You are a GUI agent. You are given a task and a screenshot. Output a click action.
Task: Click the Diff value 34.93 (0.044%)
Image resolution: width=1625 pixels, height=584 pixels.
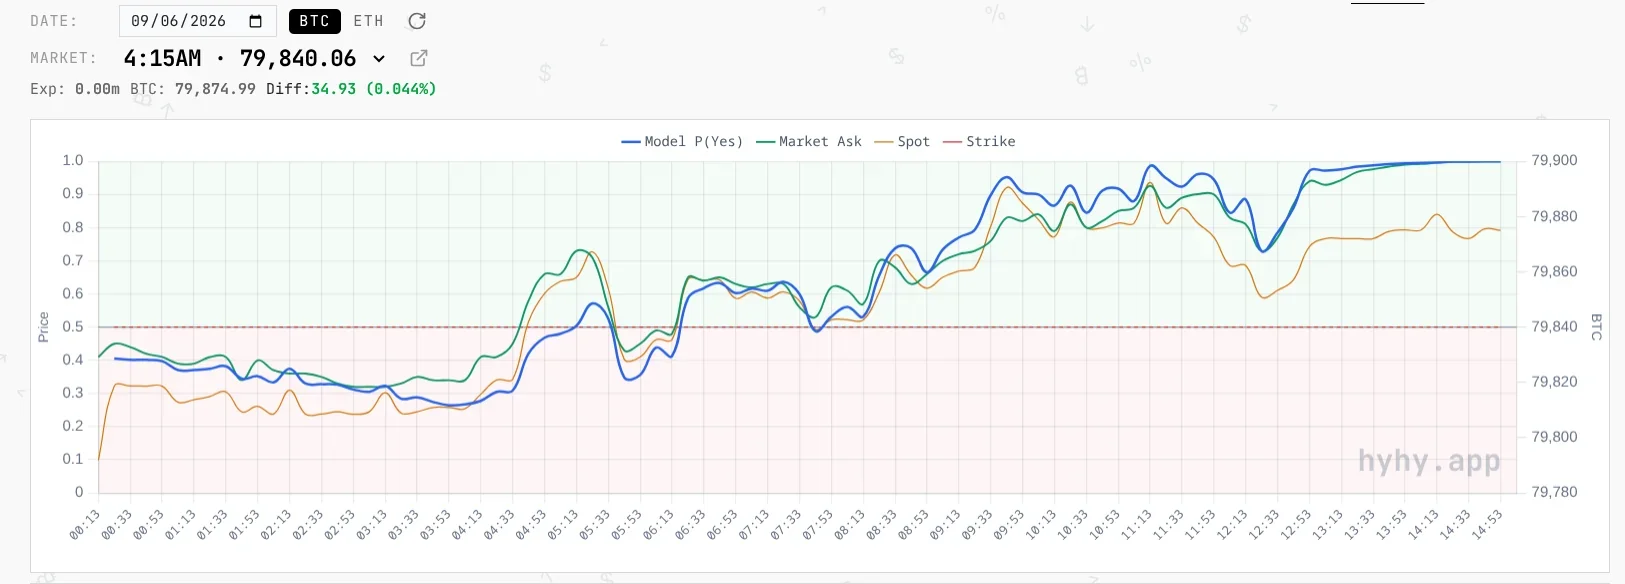[374, 89]
